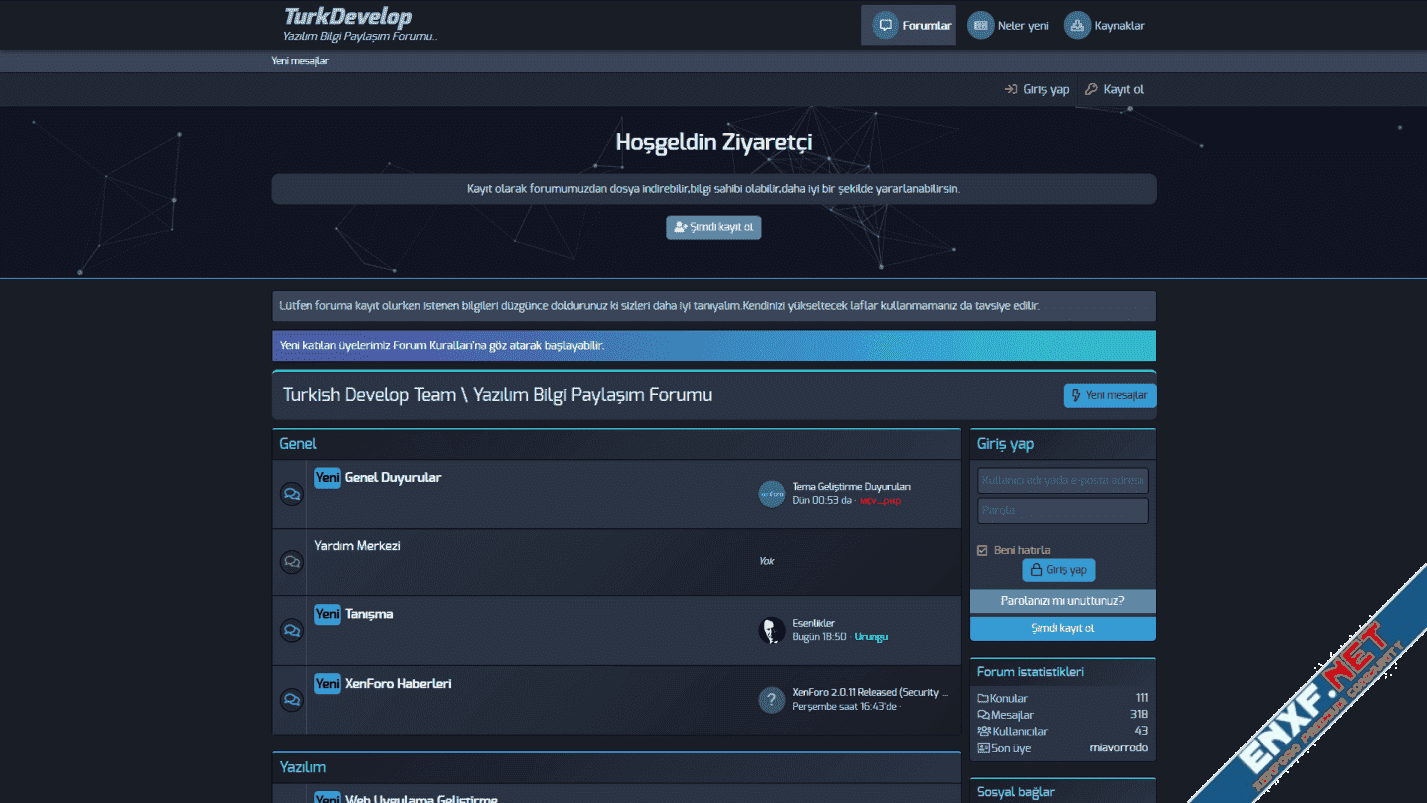Click the question mark avatar icon

(x=771, y=700)
